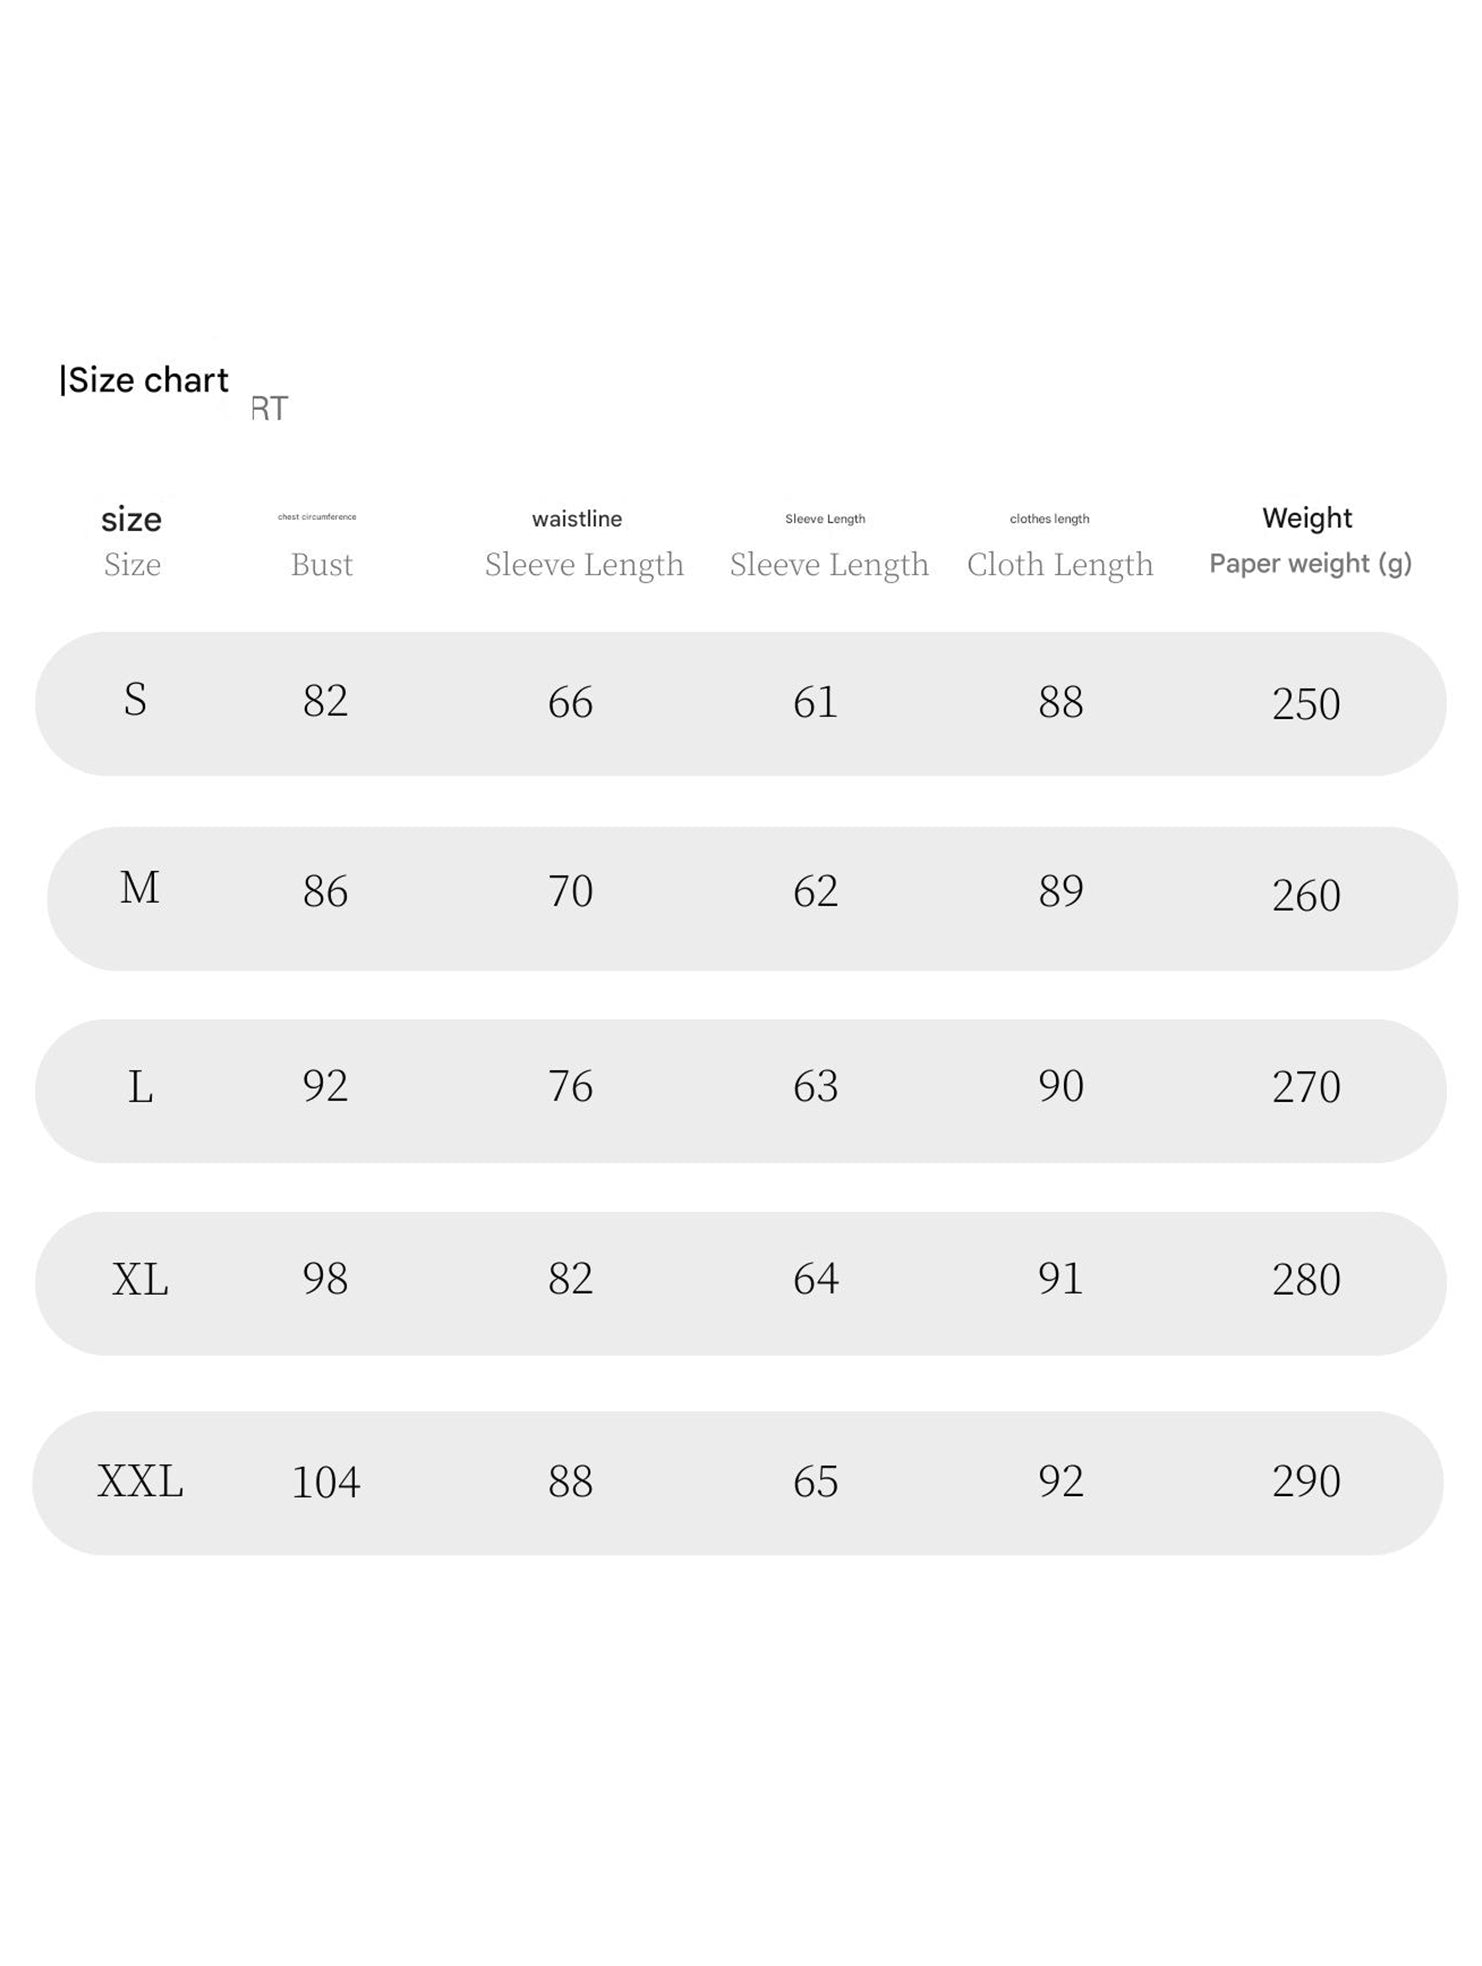
Task: Select the XL size row label
Action: coord(140,1279)
